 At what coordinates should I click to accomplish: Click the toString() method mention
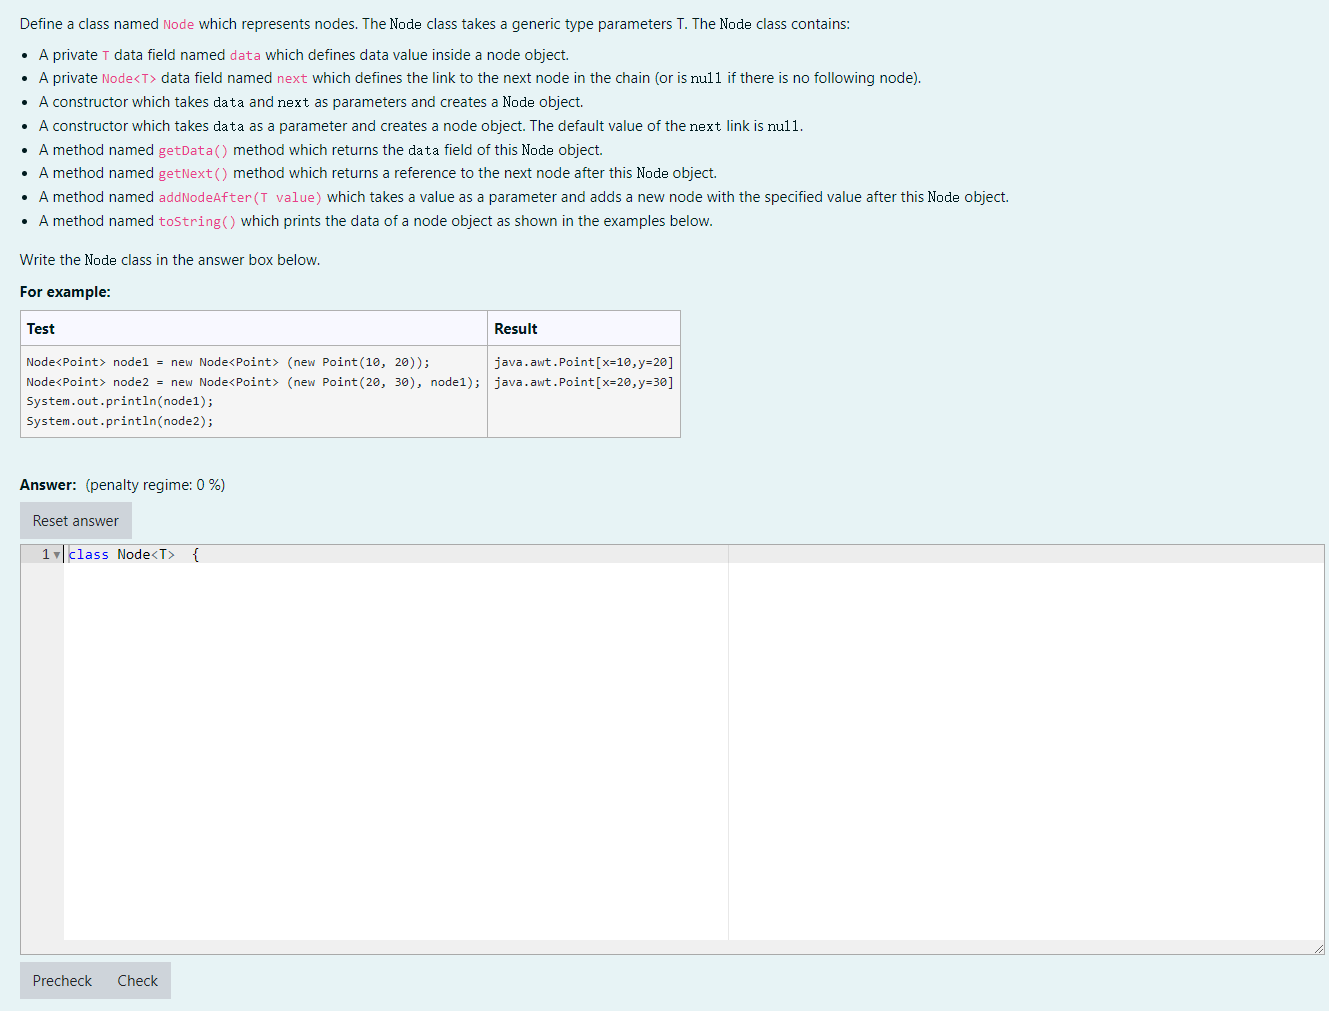point(196,221)
